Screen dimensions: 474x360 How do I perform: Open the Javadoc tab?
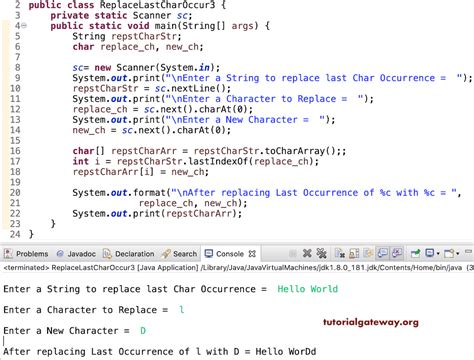(x=76, y=254)
